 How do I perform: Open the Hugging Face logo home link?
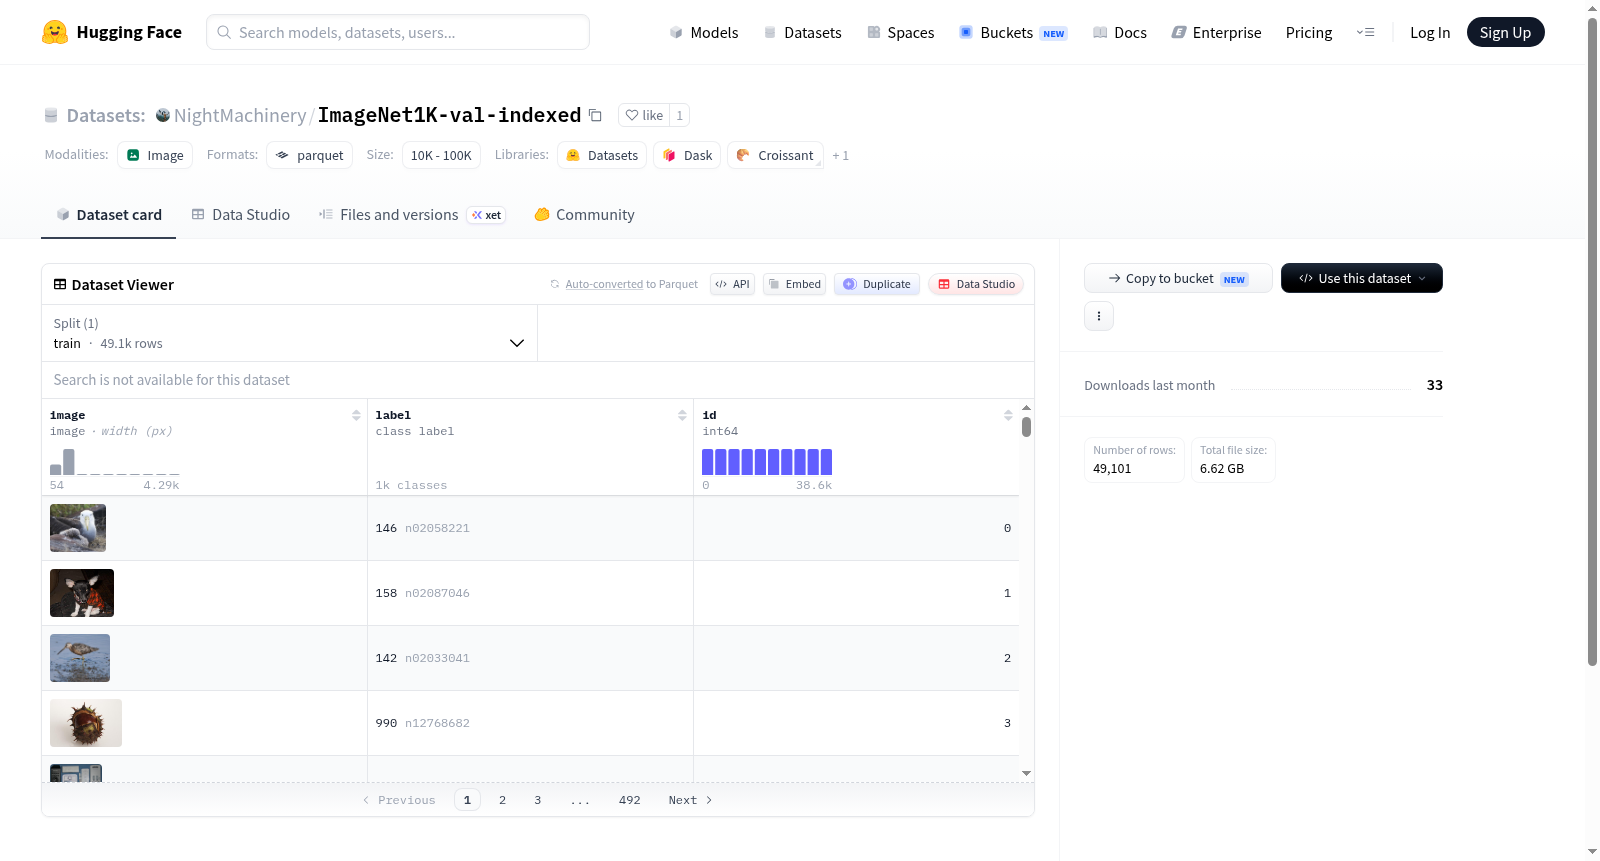pos(112,32)
